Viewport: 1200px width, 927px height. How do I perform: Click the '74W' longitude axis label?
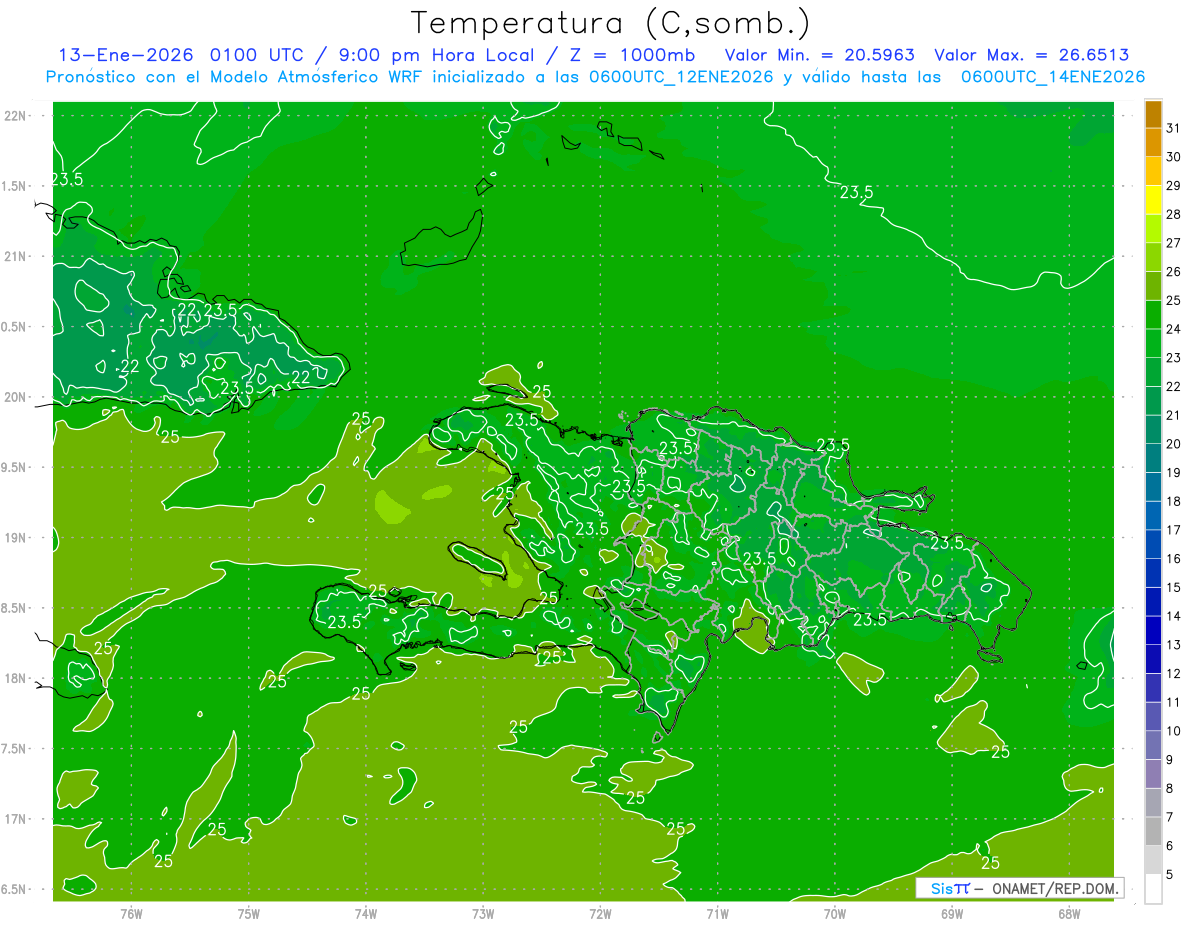coord(366,913)
